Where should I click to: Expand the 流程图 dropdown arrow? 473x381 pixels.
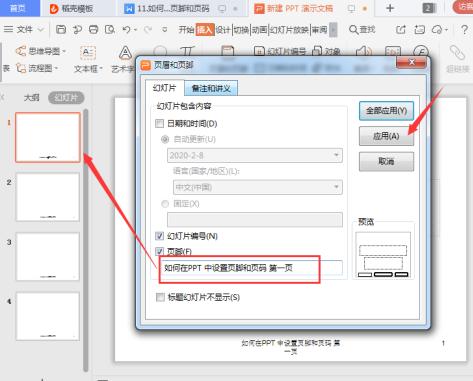pyautogui.click(x=56, y=68)
